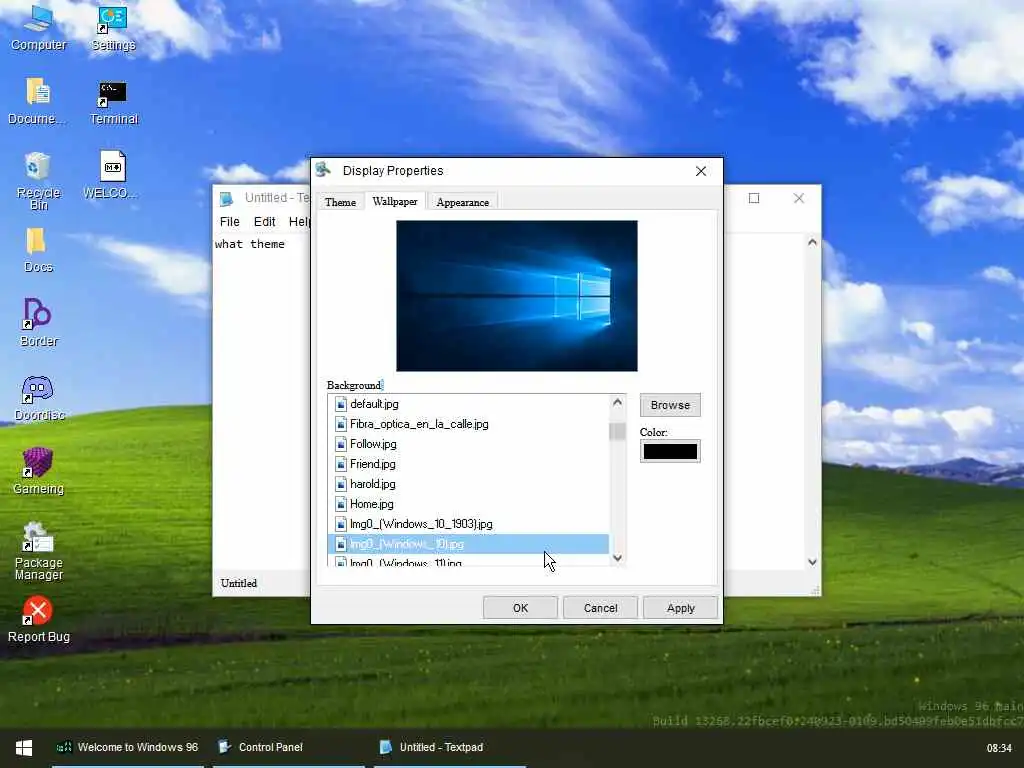Launch the Border app shortcut
Image resolution: width=1024 pixels, height=768 pixels.
tap(38, 323)
